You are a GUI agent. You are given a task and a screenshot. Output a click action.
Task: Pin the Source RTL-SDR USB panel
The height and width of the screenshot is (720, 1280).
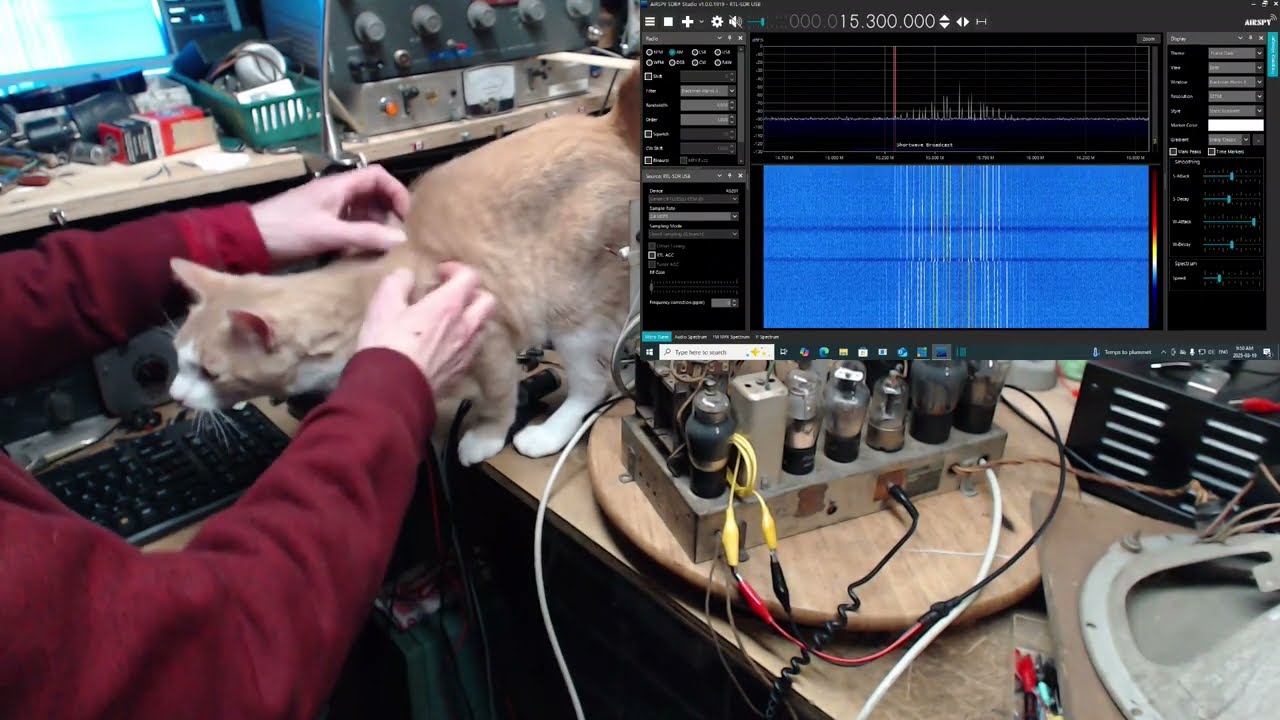(729, 176)
